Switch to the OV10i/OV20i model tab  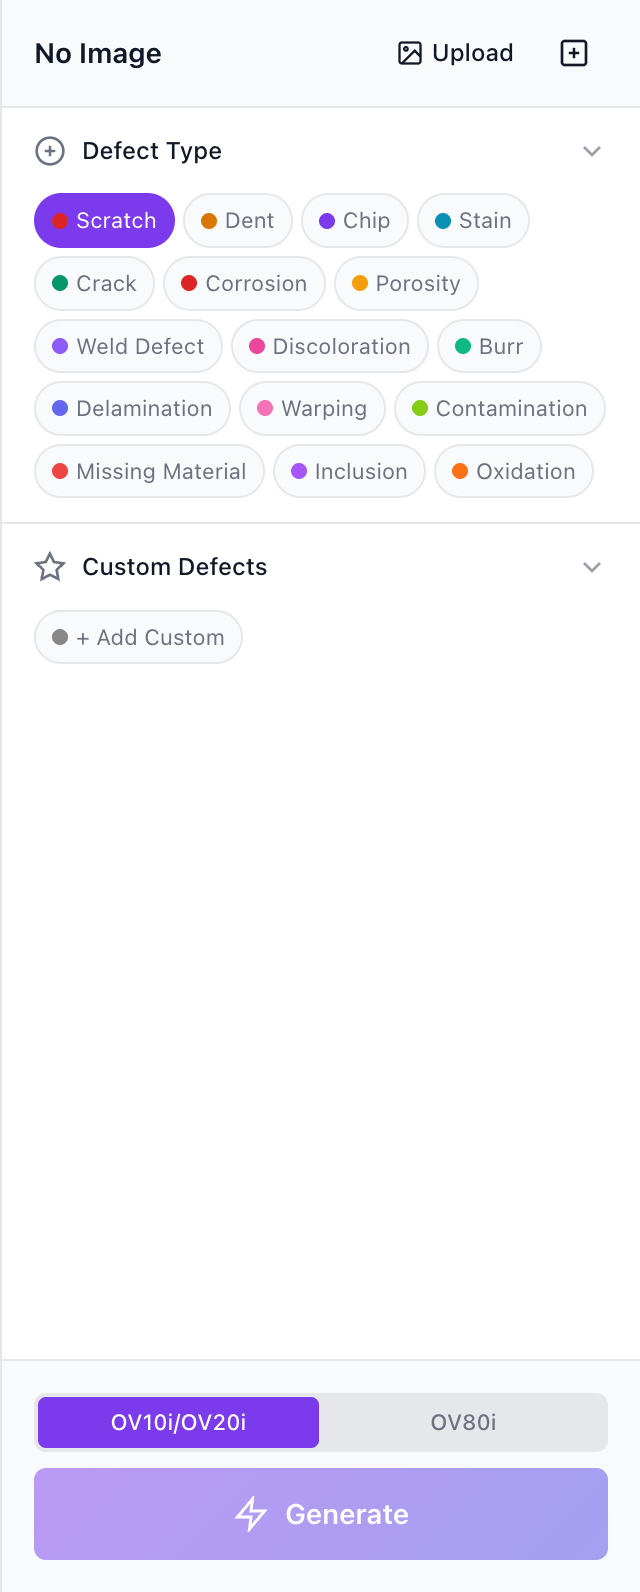(x=178, y=1422)
